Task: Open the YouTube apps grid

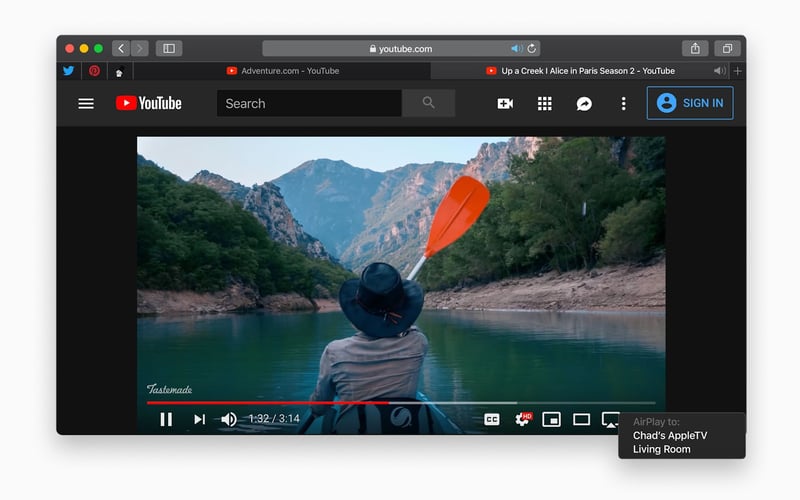Action: point(544,104)
